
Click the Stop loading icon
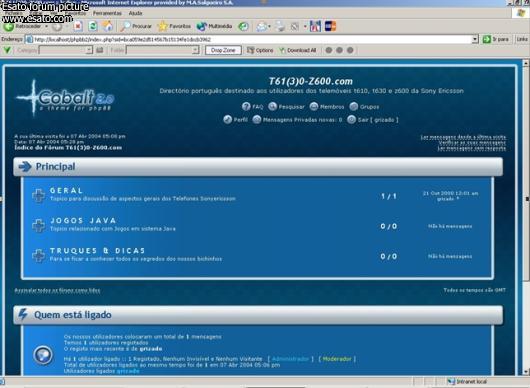point(78,26)
